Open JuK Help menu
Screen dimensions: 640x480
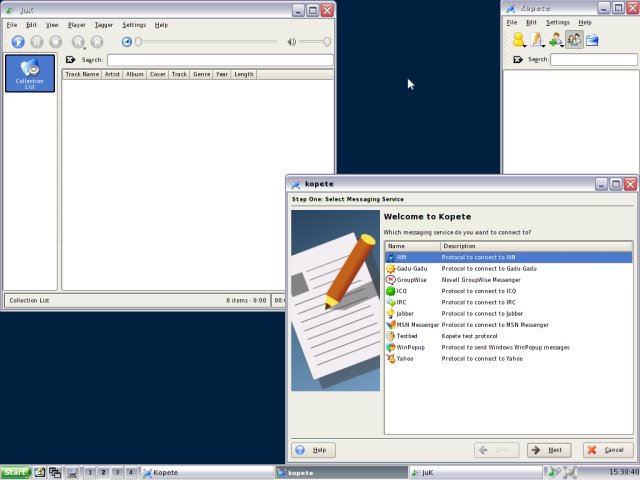pos(161,25)
